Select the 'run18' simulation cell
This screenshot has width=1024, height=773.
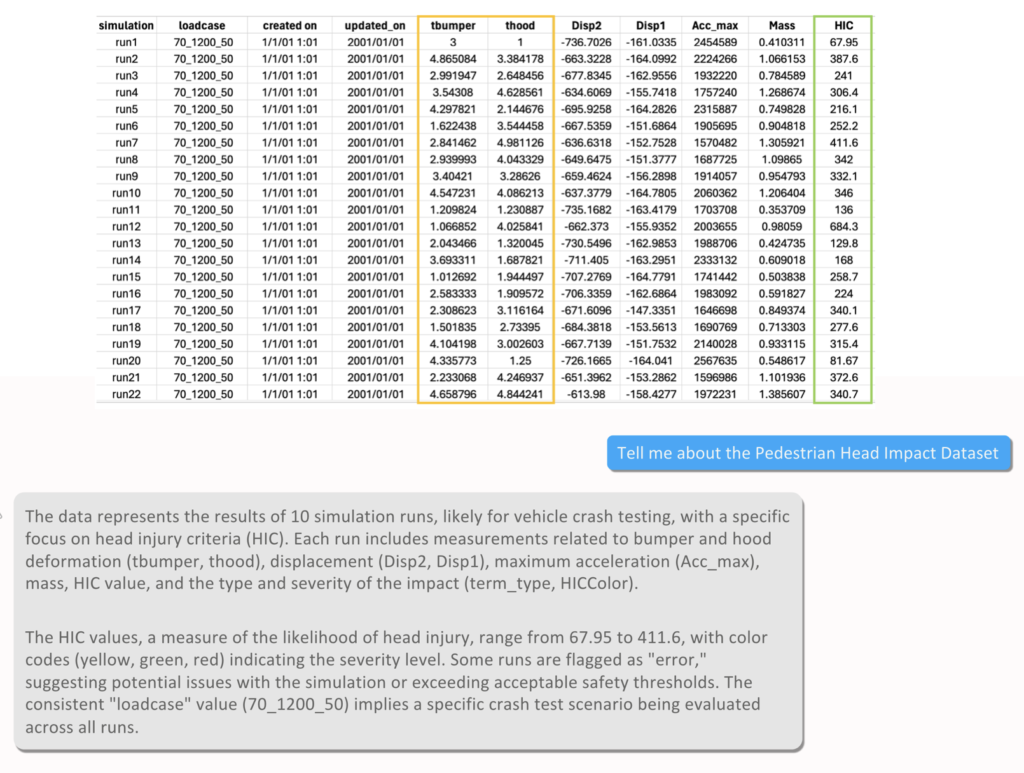tap(126, 327)
